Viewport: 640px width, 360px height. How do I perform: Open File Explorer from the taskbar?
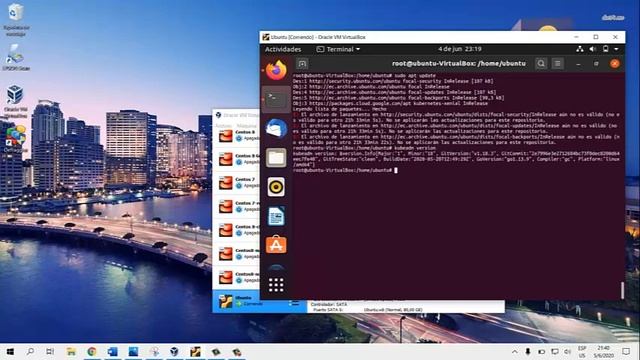click(71, 351)
